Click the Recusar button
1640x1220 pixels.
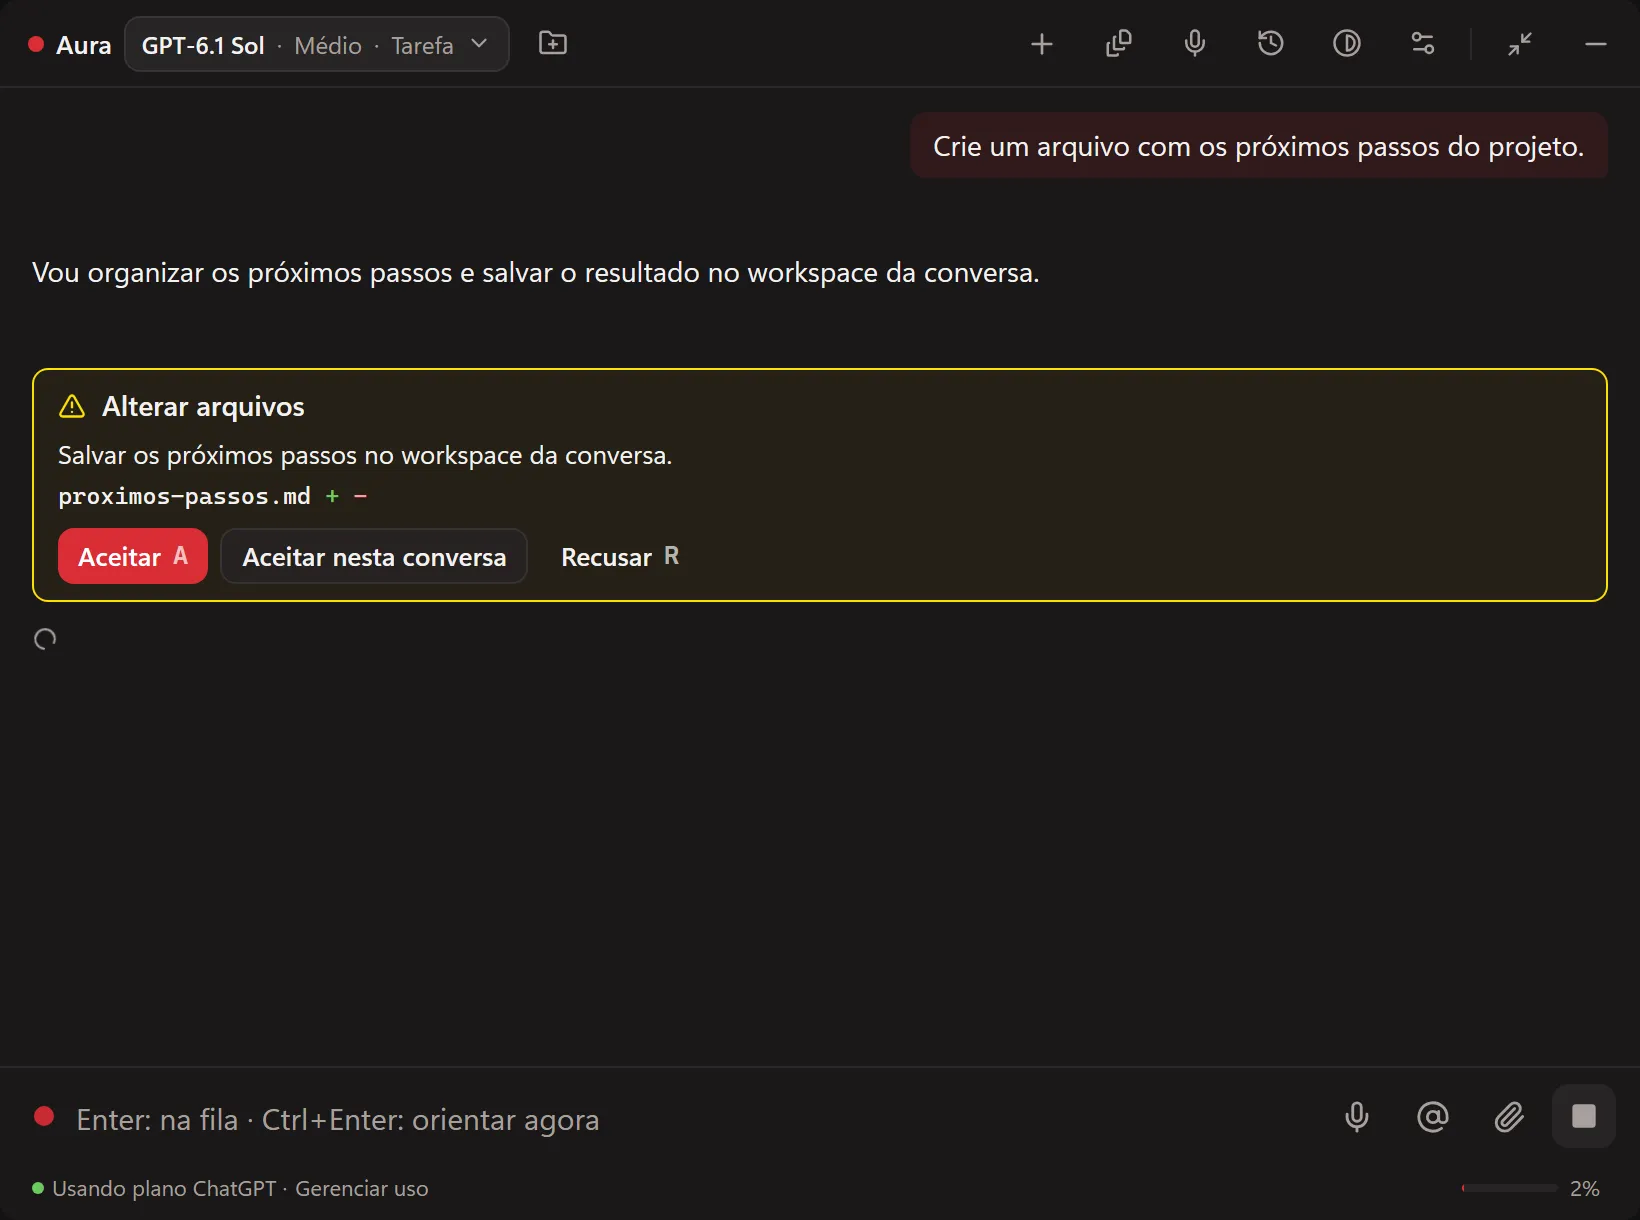click(x=620, y=556)
